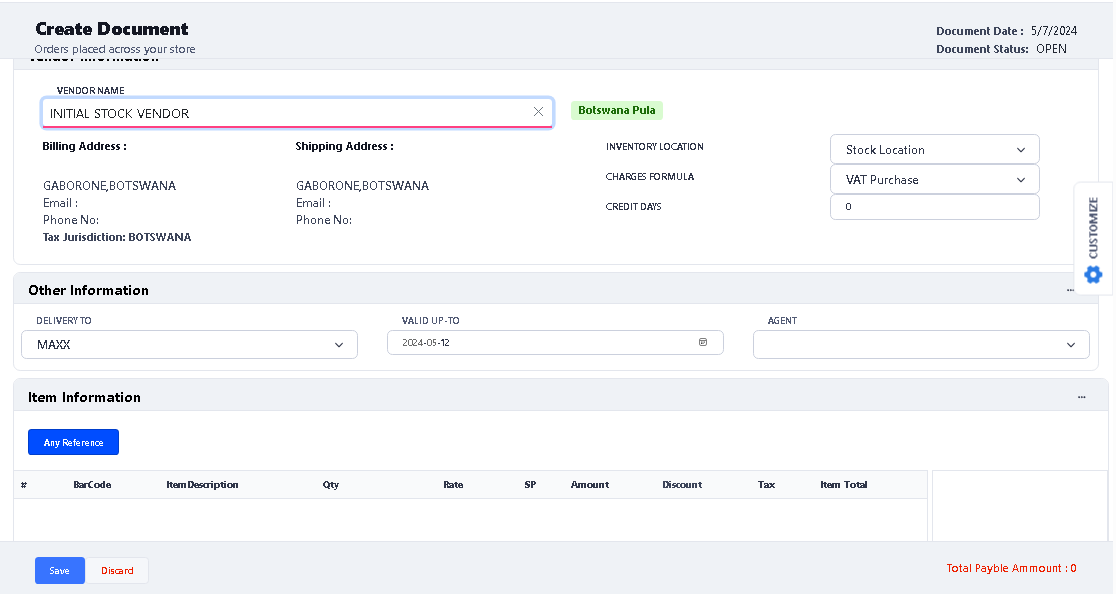Click the Discard button

[x=117, y=570]
